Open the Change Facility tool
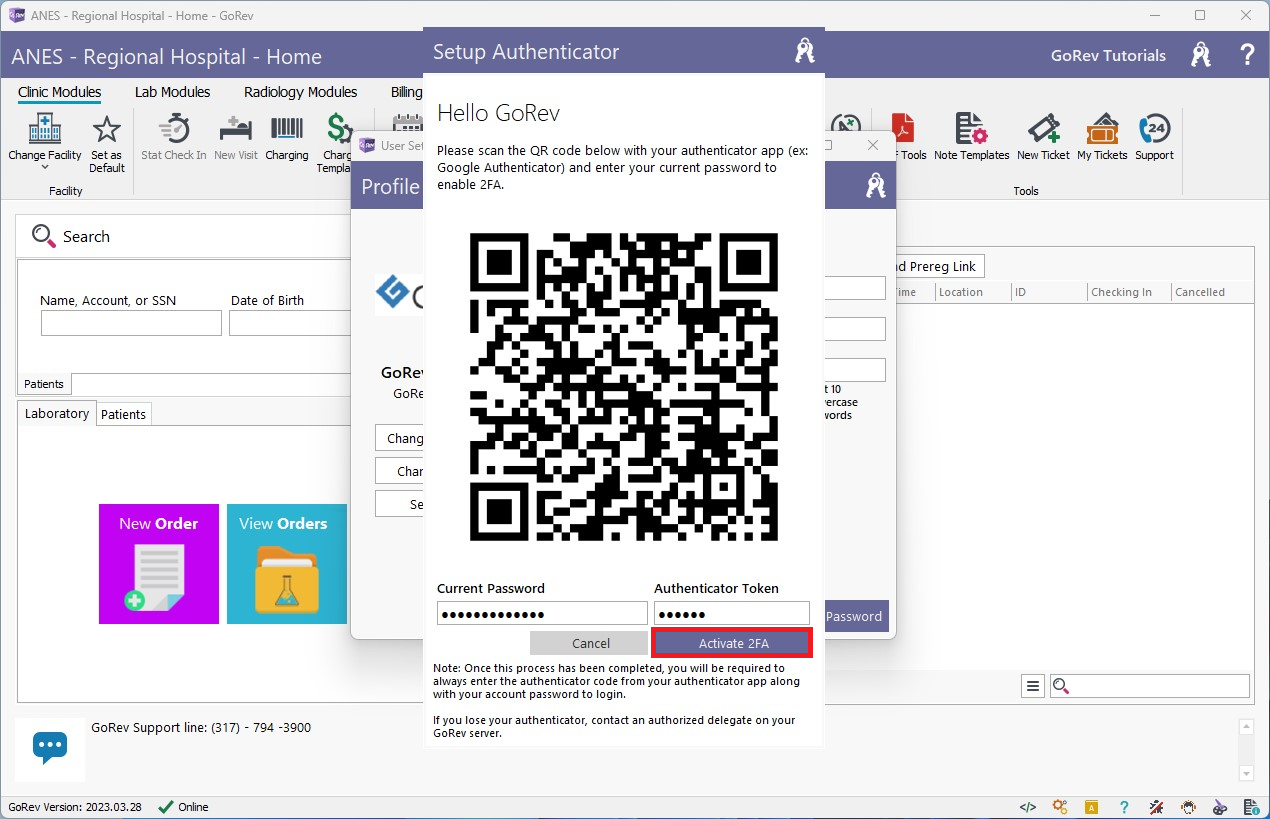 [x=45, y=139]
